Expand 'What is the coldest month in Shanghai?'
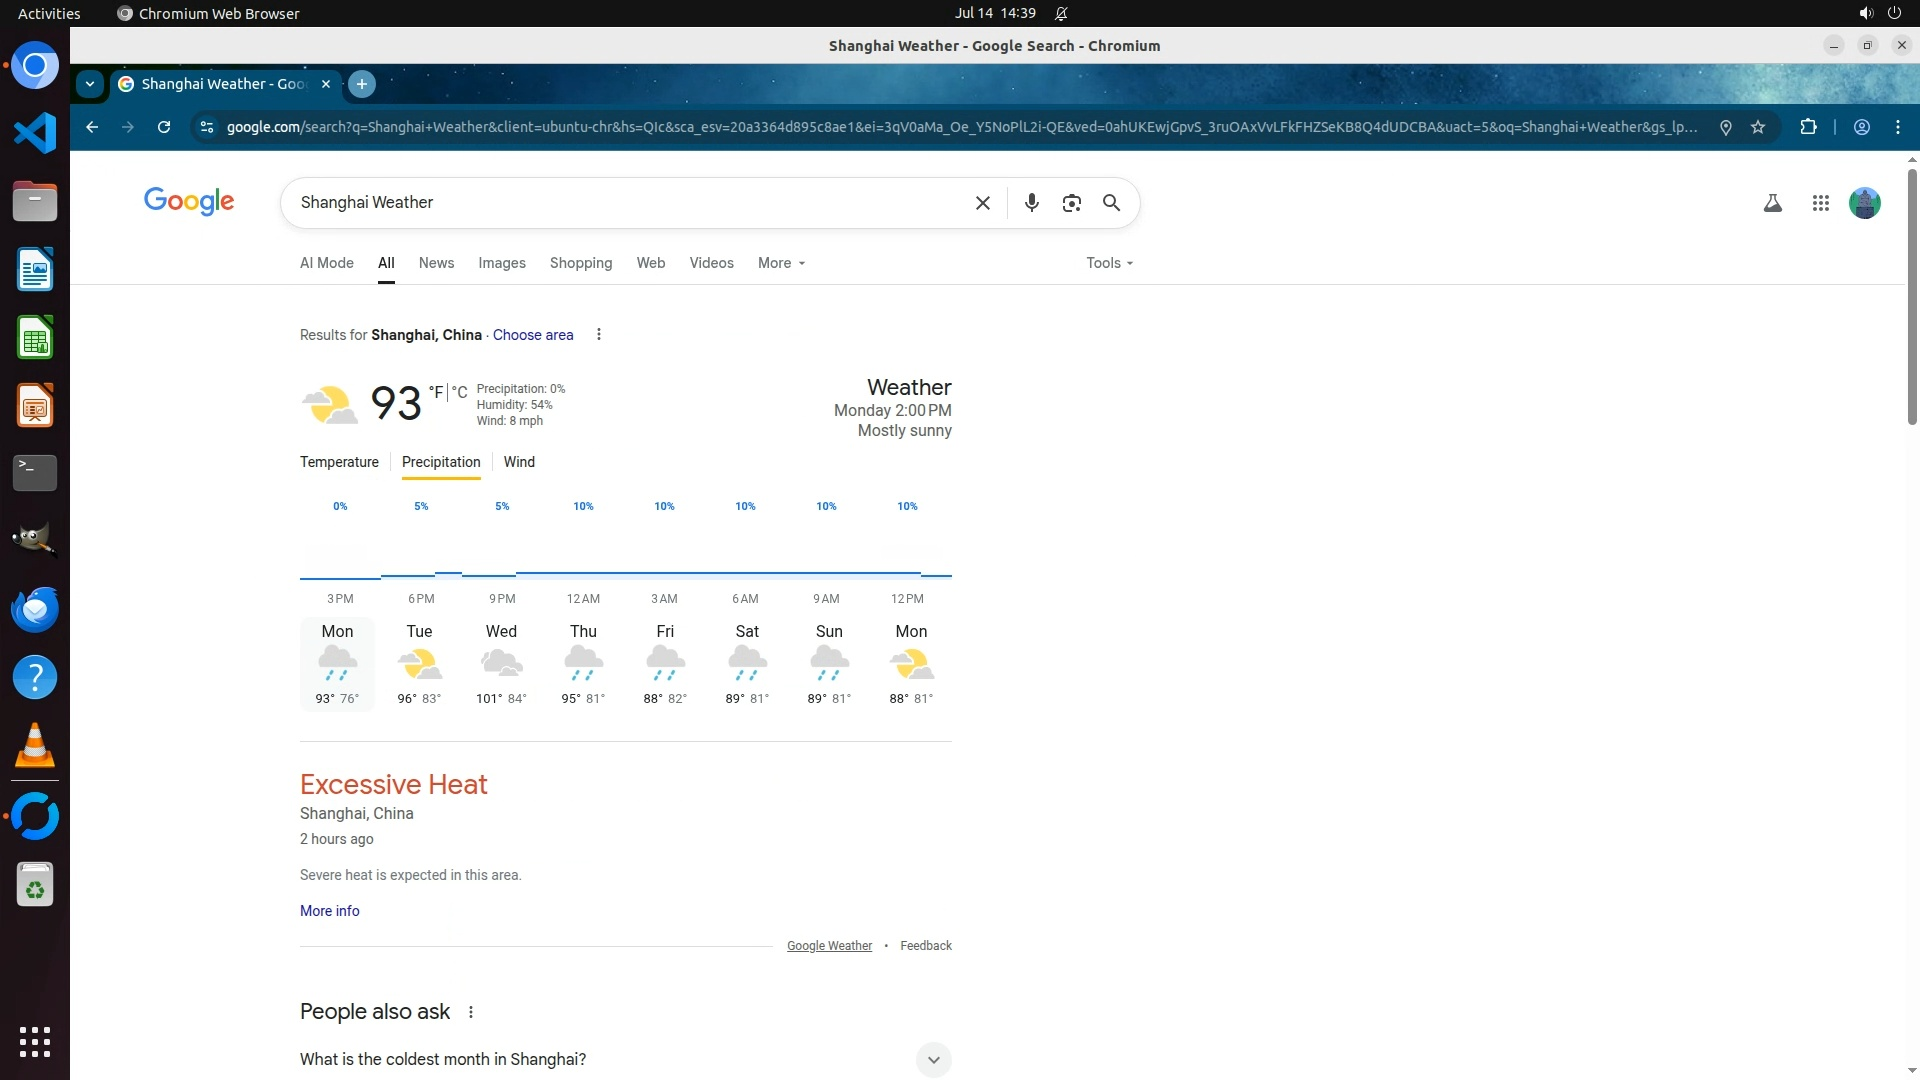 pos(933,1059)
